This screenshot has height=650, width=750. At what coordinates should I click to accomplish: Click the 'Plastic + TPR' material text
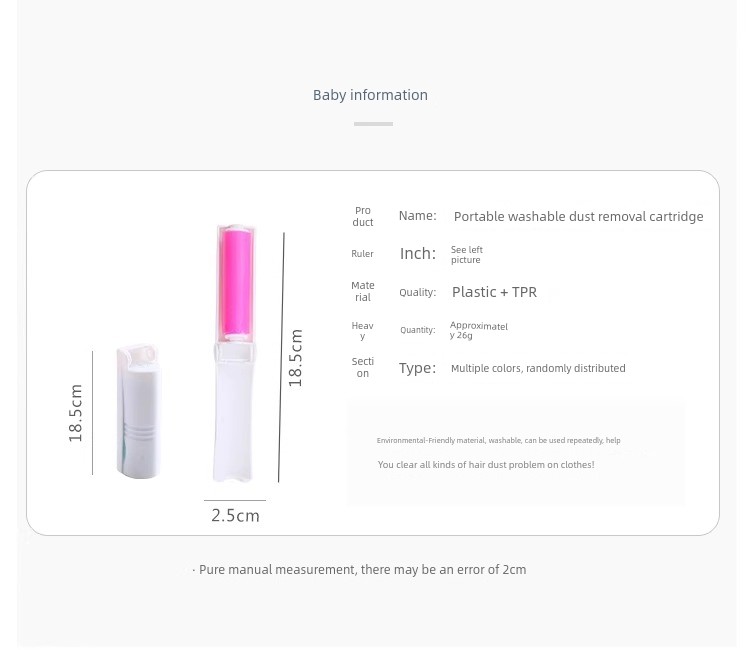[x=494, y=292]
